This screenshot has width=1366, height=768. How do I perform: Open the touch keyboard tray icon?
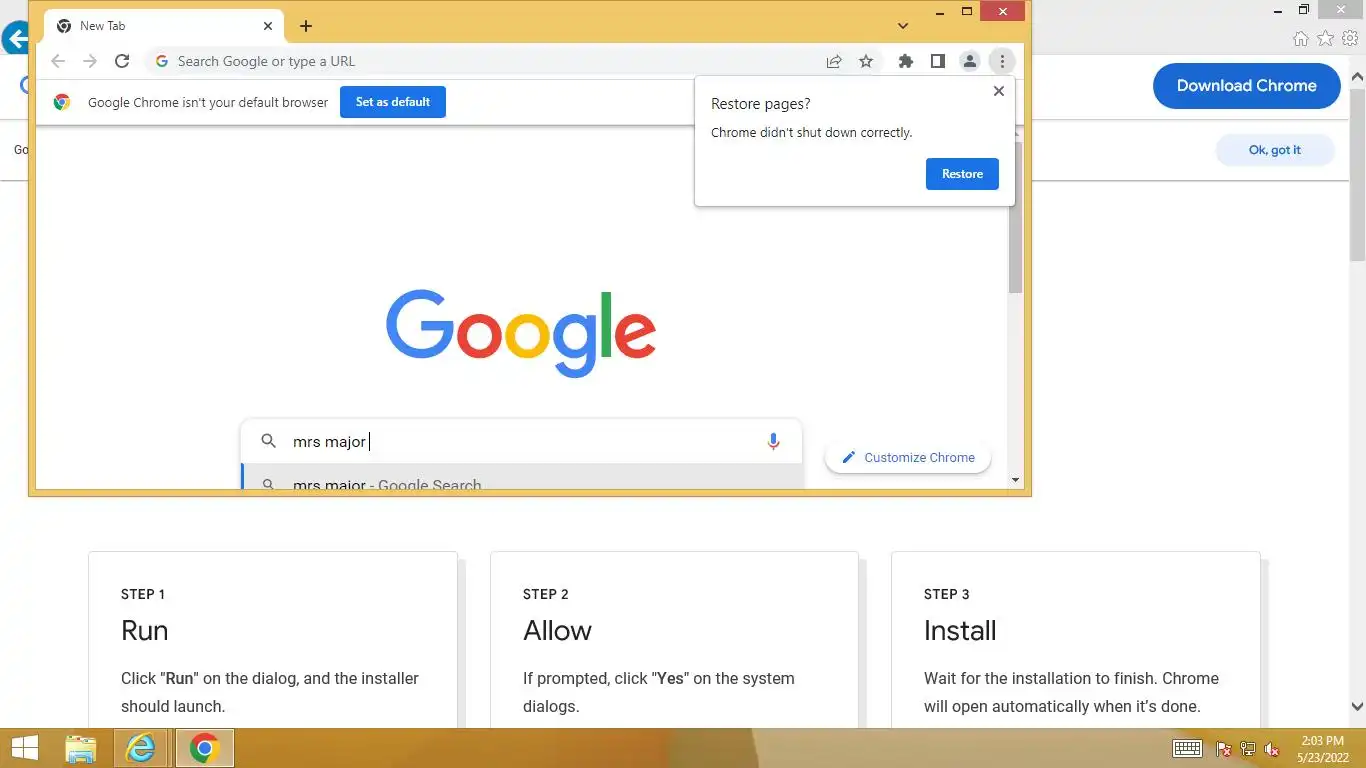(1187, 748)
